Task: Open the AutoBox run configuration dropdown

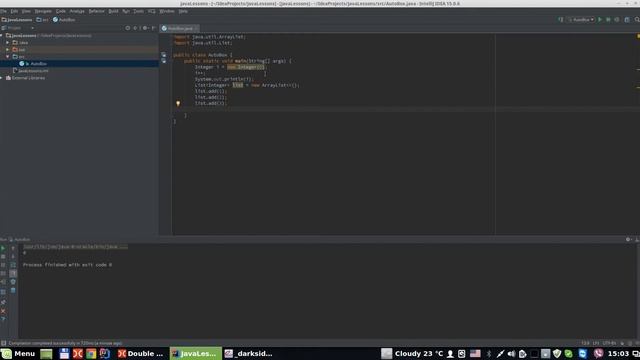Action: (x=581, y=20)
